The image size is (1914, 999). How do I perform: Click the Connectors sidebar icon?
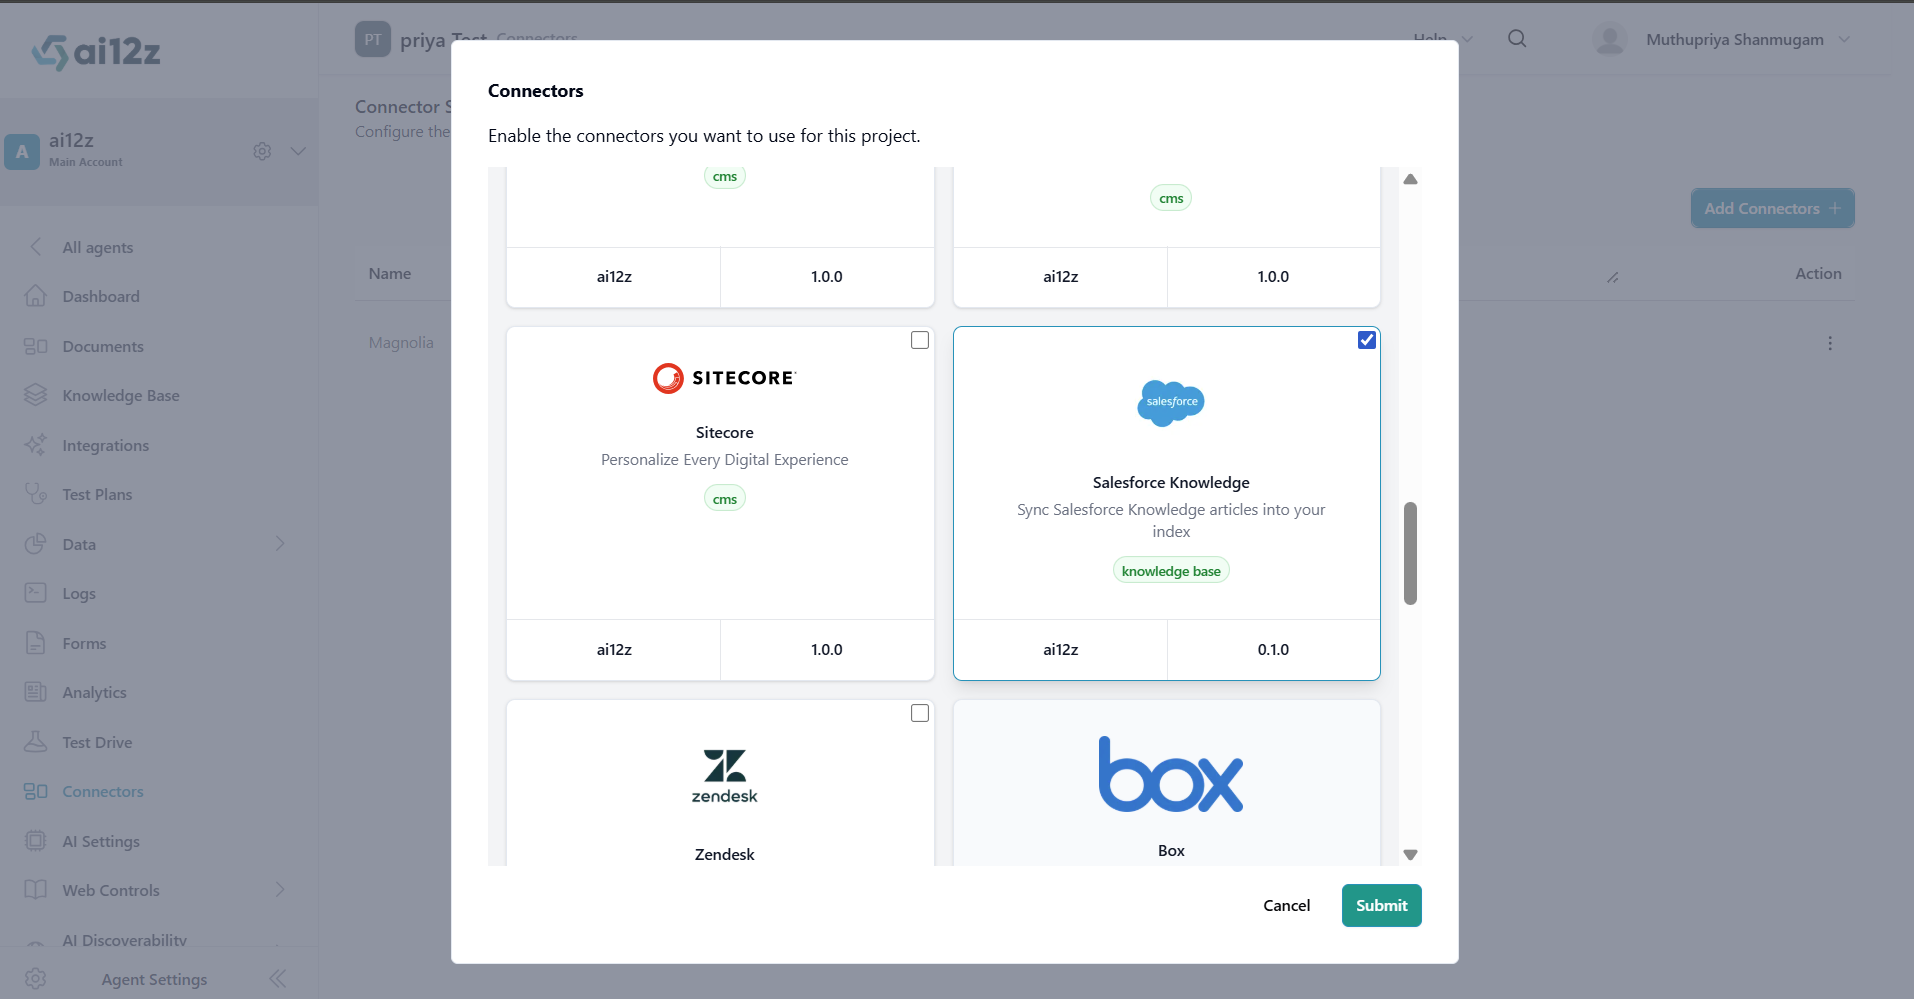click(x=36, y=791)
